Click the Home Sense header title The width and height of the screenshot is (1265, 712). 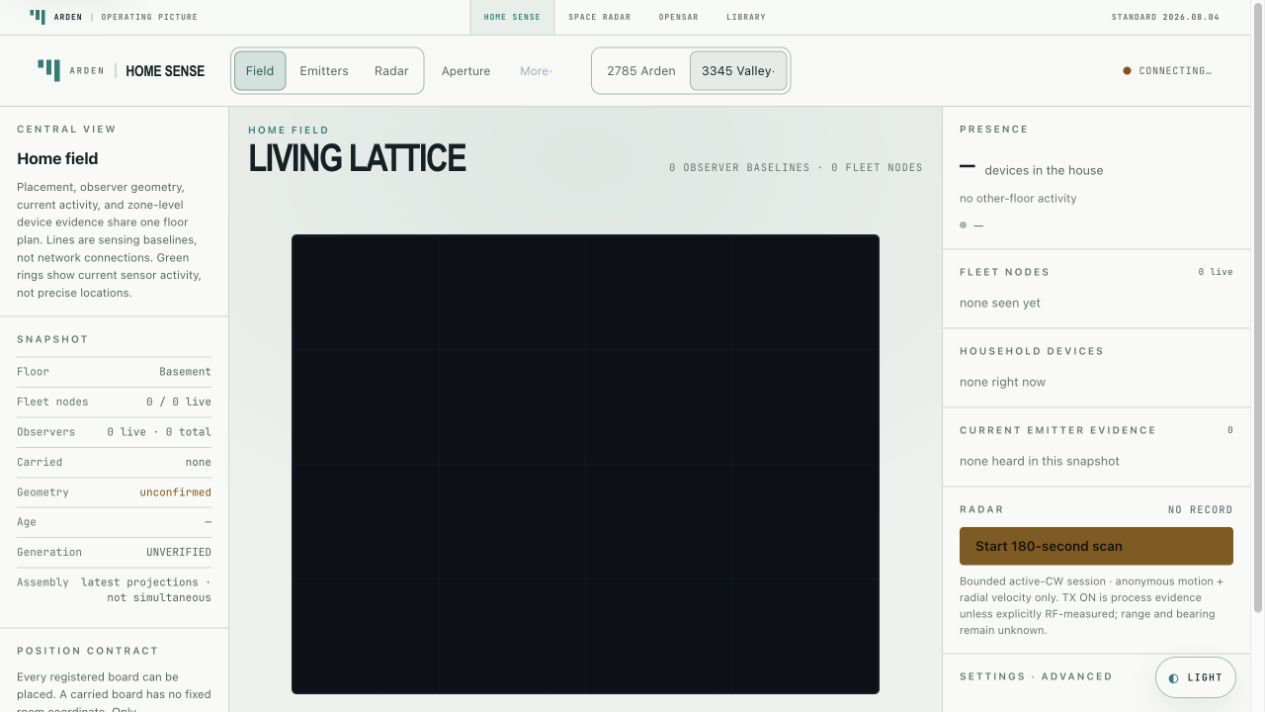[165, 71]
